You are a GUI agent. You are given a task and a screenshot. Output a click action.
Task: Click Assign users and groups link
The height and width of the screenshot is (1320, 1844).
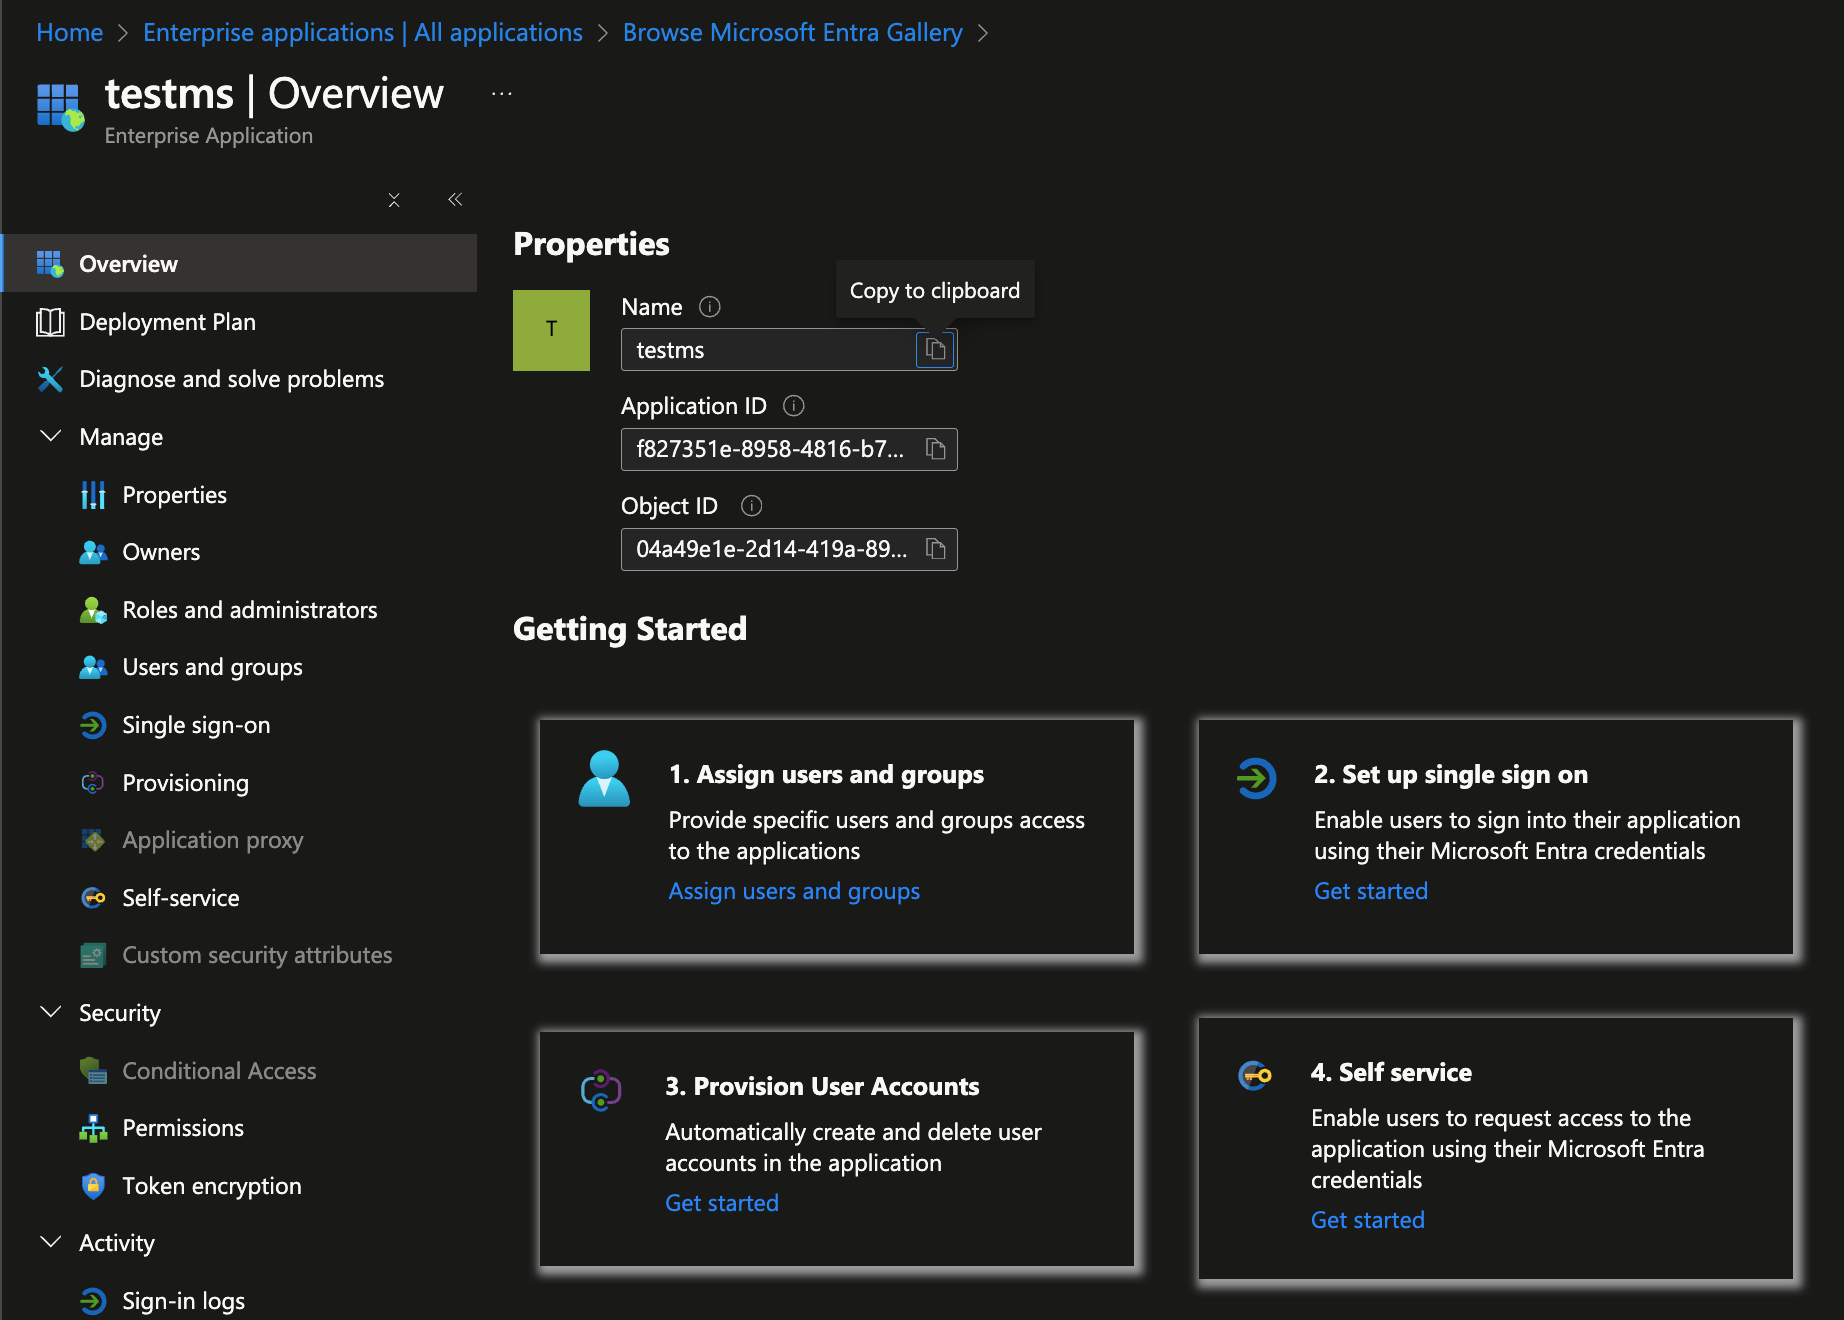(x=794, y=891)
